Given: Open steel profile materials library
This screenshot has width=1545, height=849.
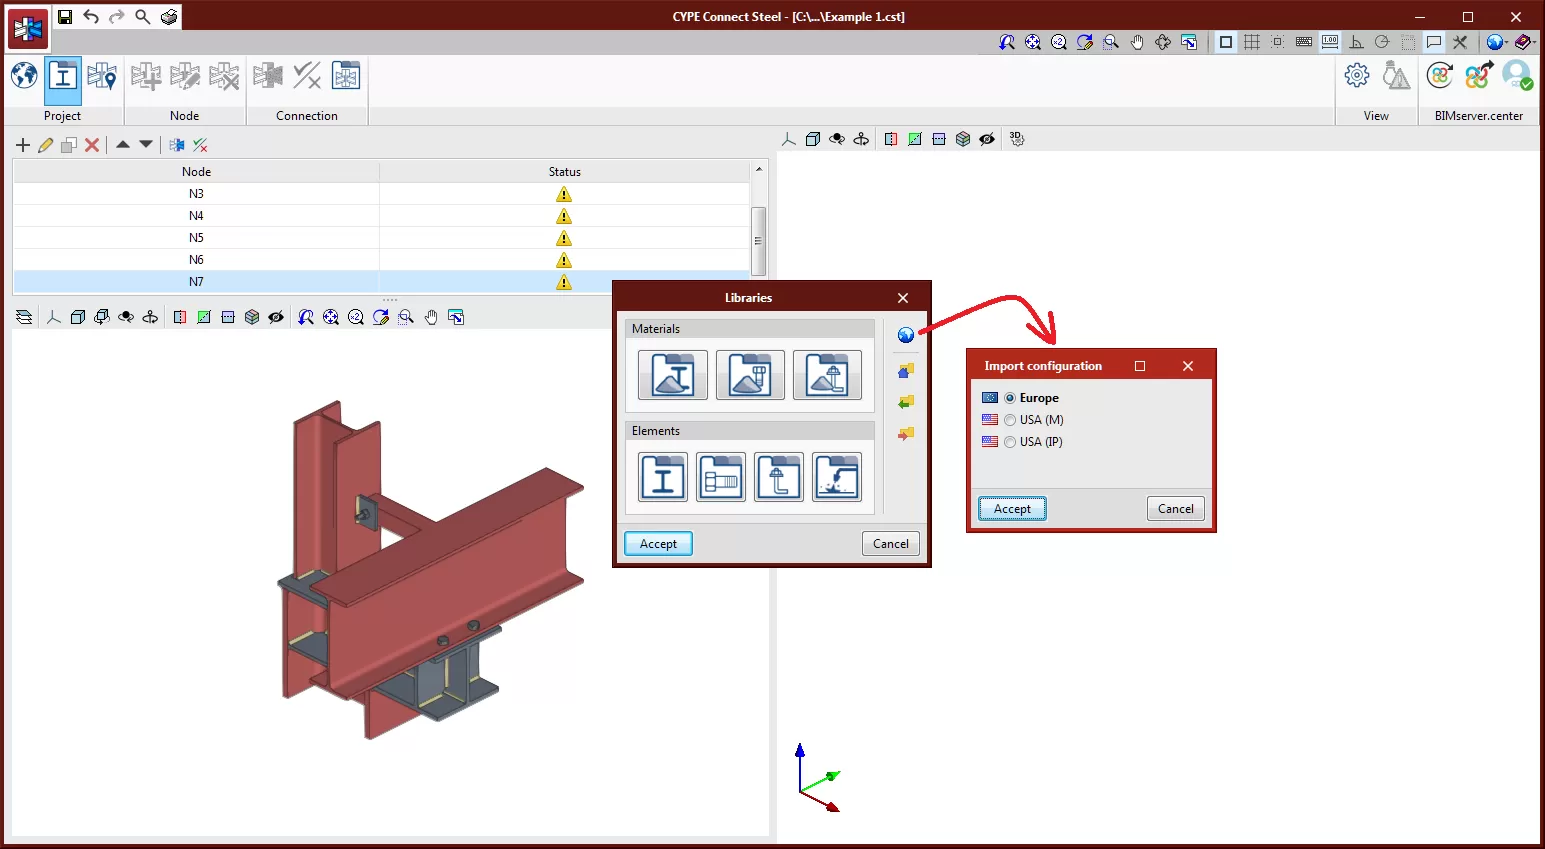Looking at the screenshot, I should pyautogui.click(x=673, y=375).
